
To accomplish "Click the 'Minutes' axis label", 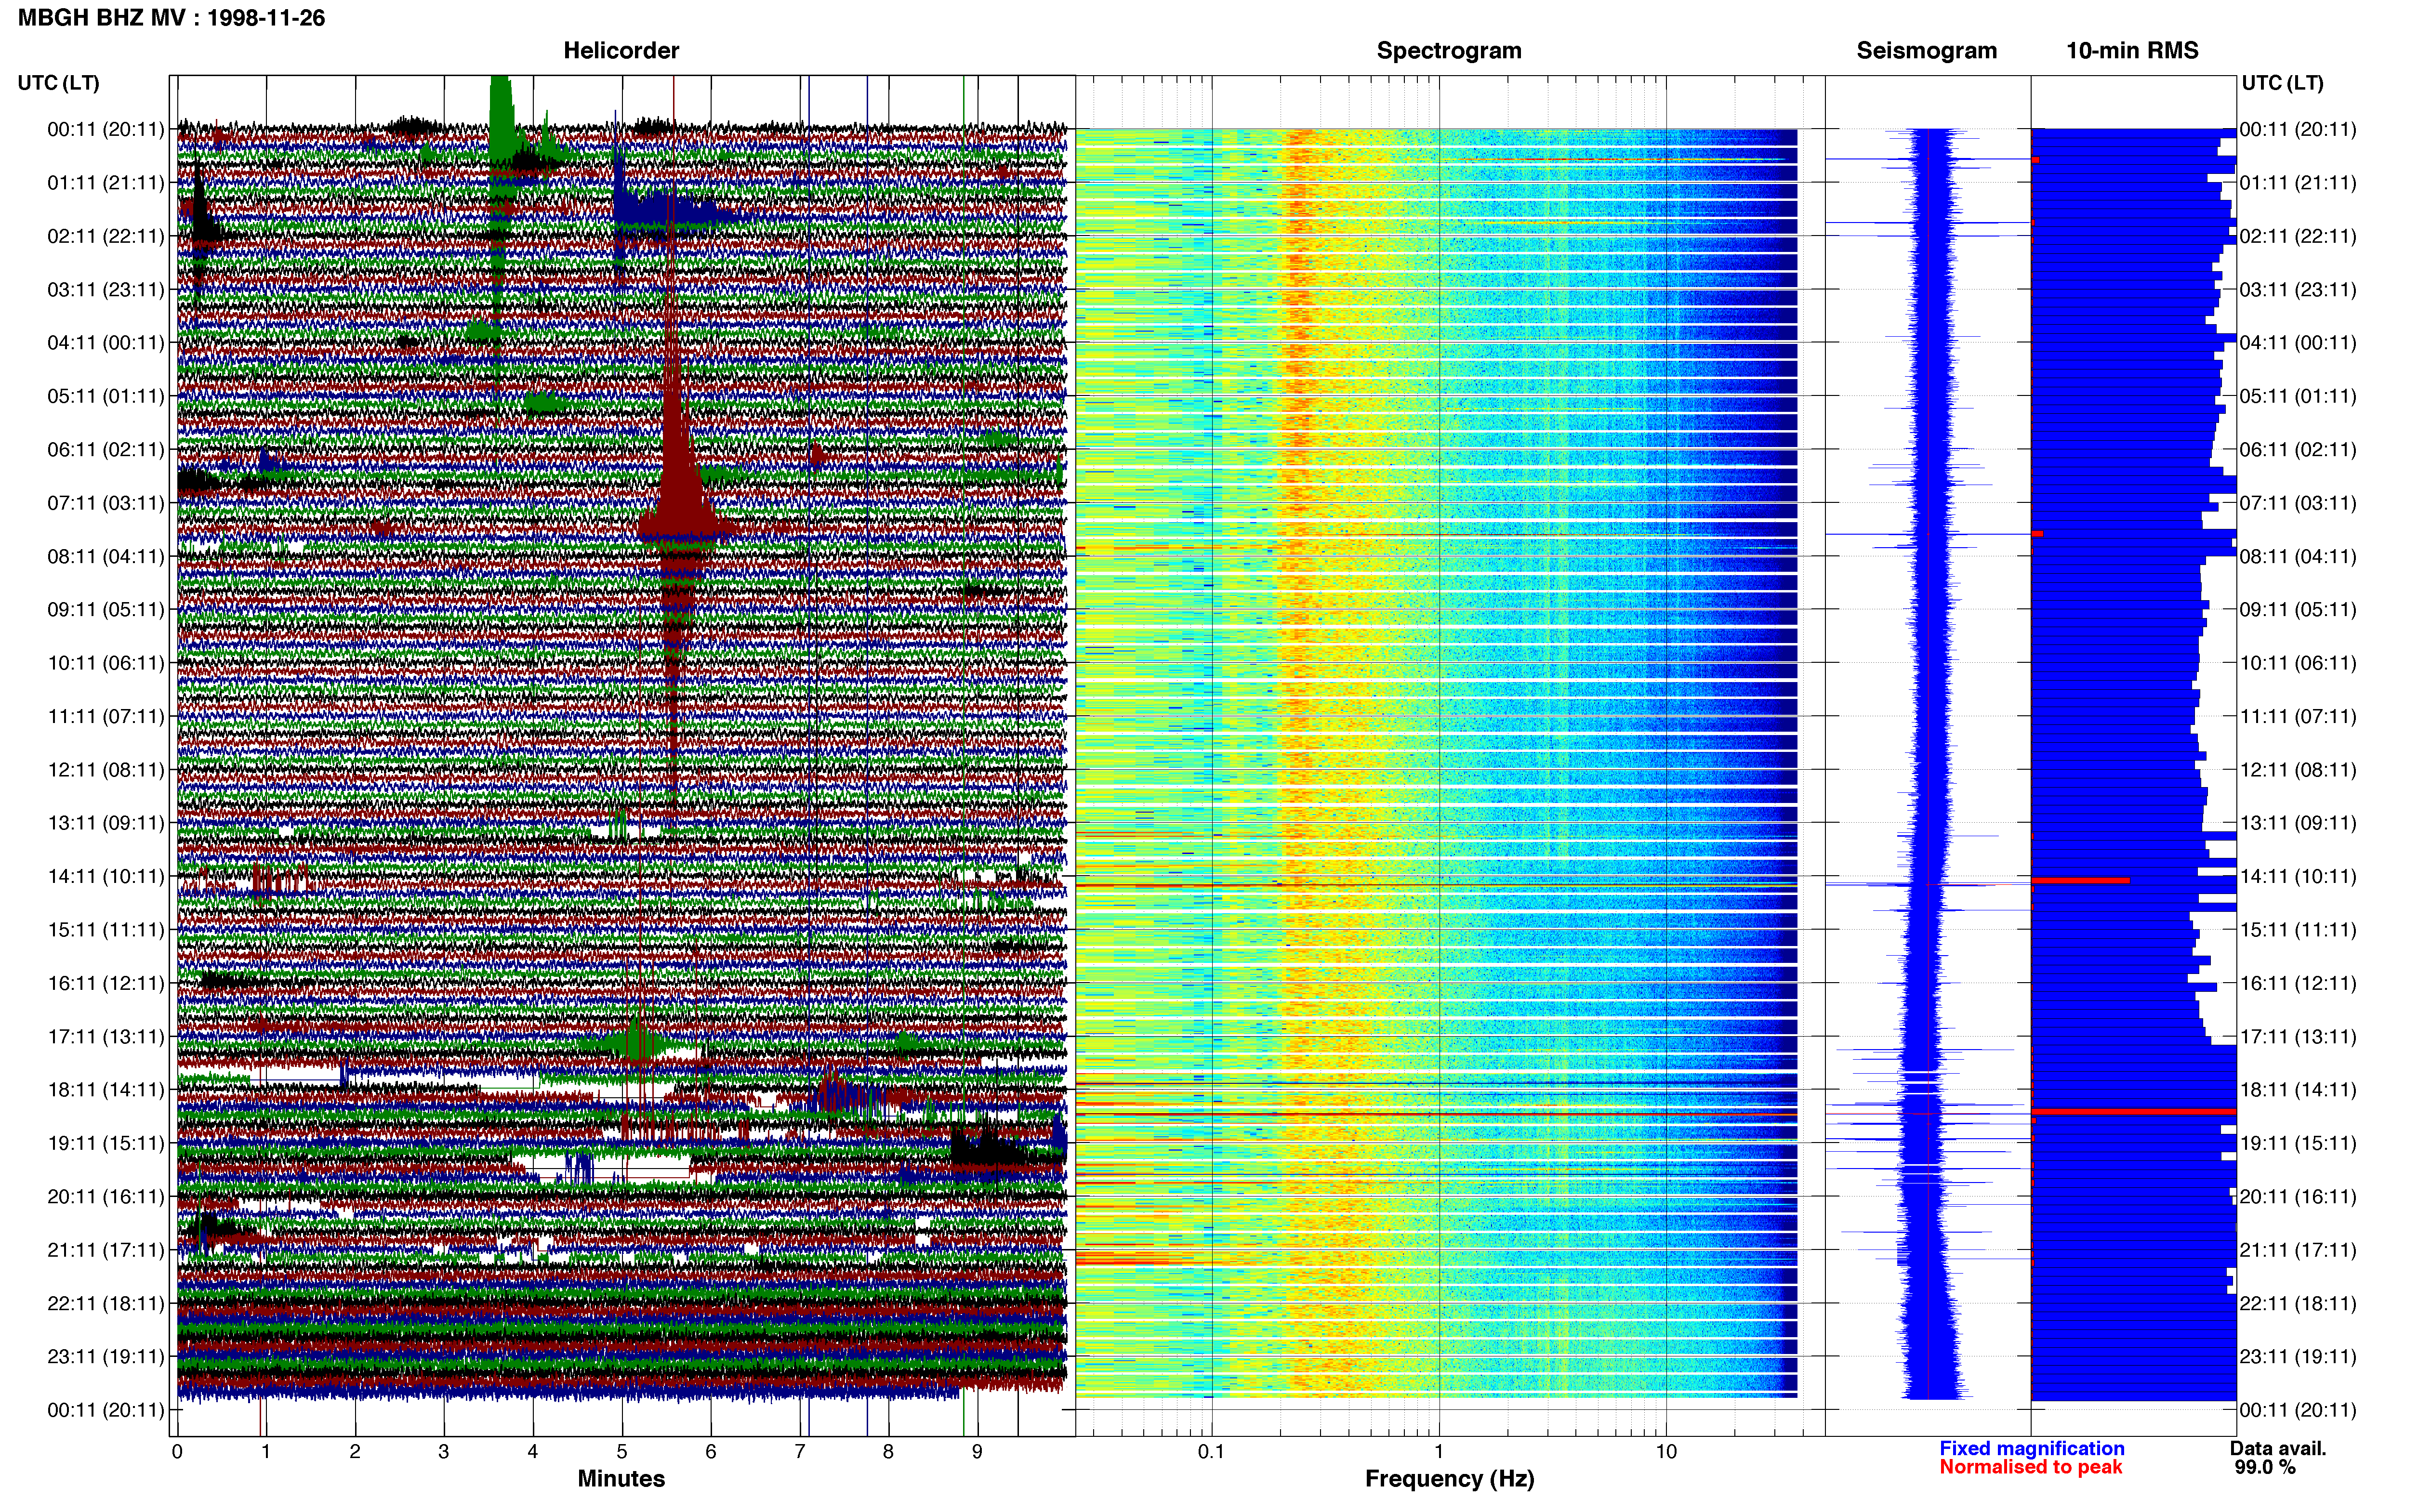I will [x=621, y=1478].
